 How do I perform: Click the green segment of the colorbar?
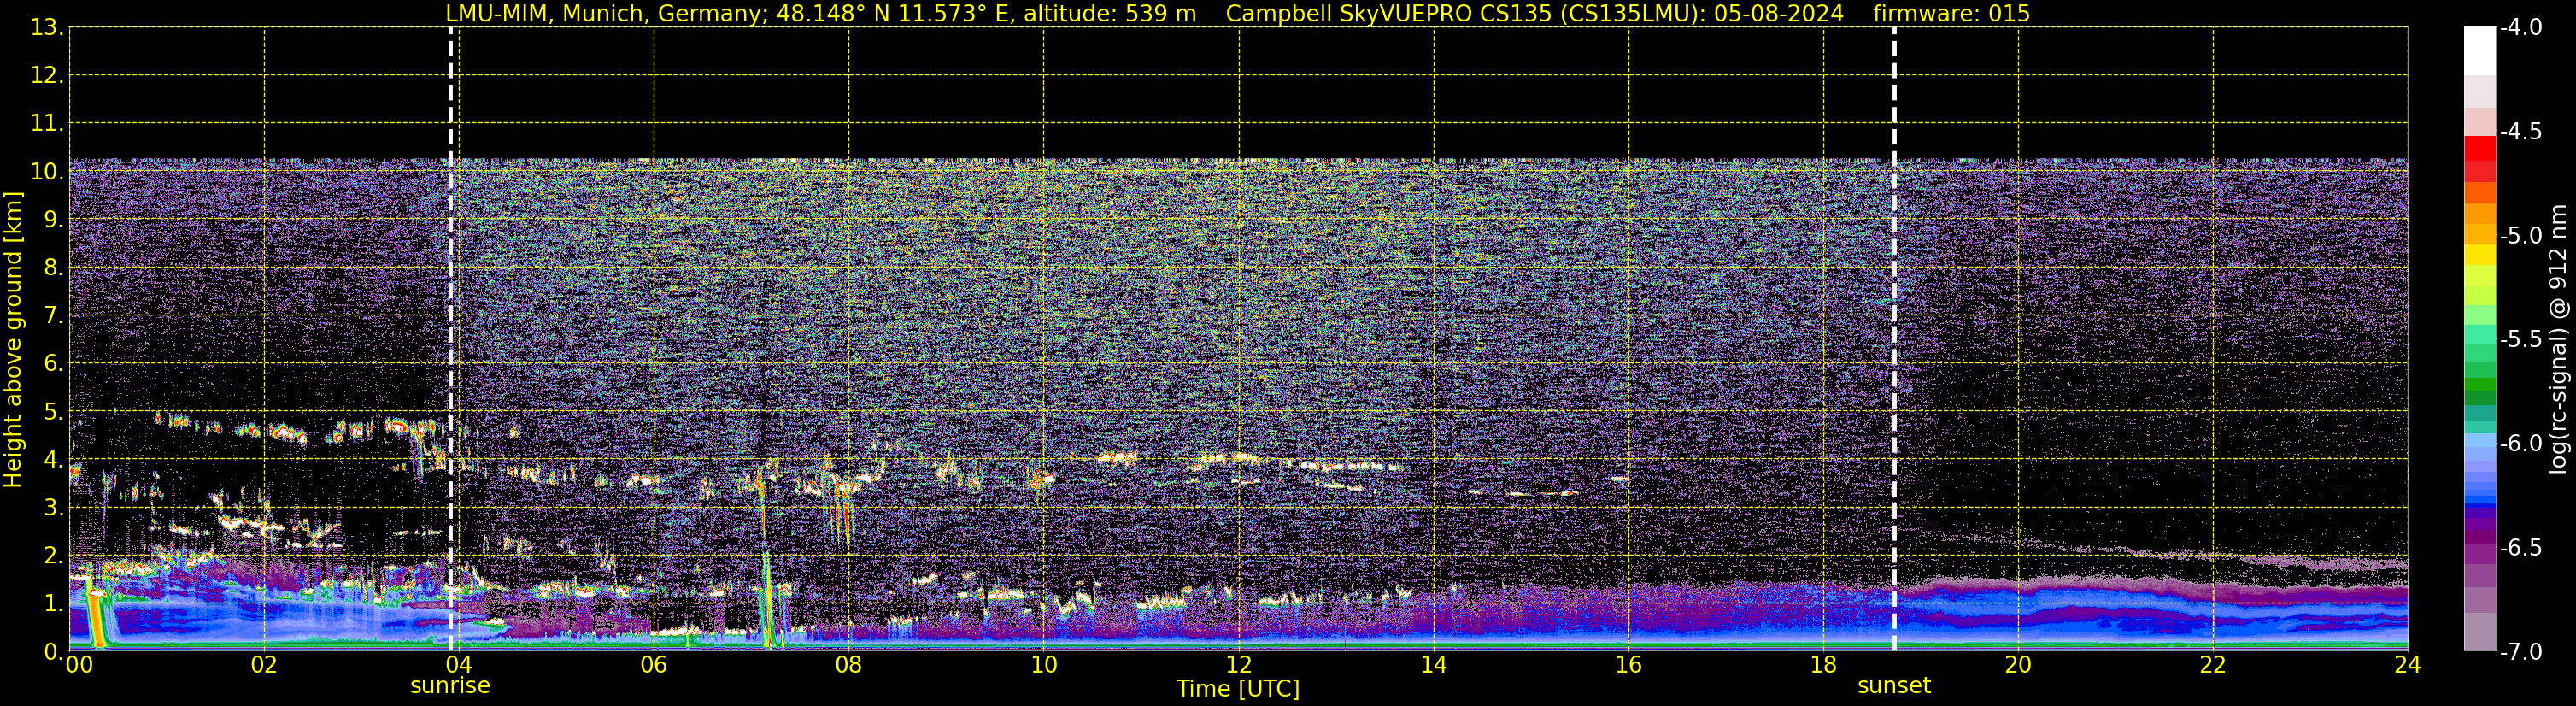(x=2479, y=385)
